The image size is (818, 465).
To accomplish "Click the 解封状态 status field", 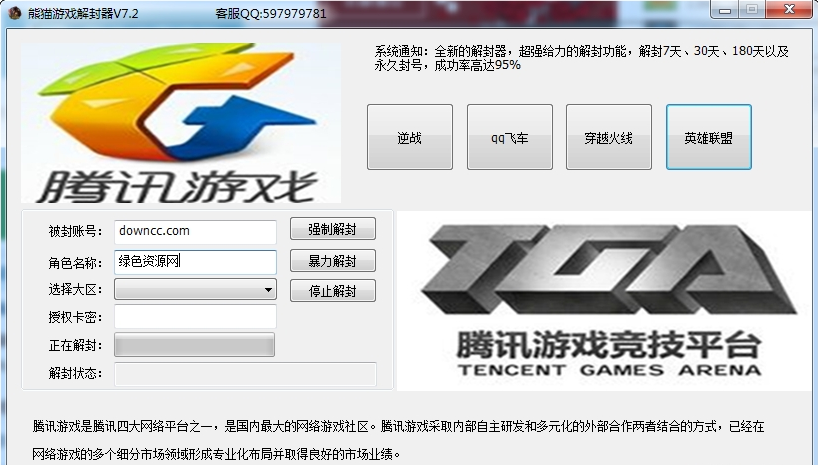I will tap(245, 374).
